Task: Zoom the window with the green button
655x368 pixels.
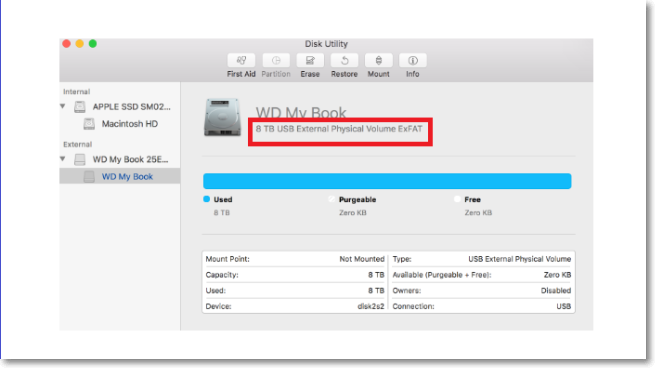Action: 93,43
